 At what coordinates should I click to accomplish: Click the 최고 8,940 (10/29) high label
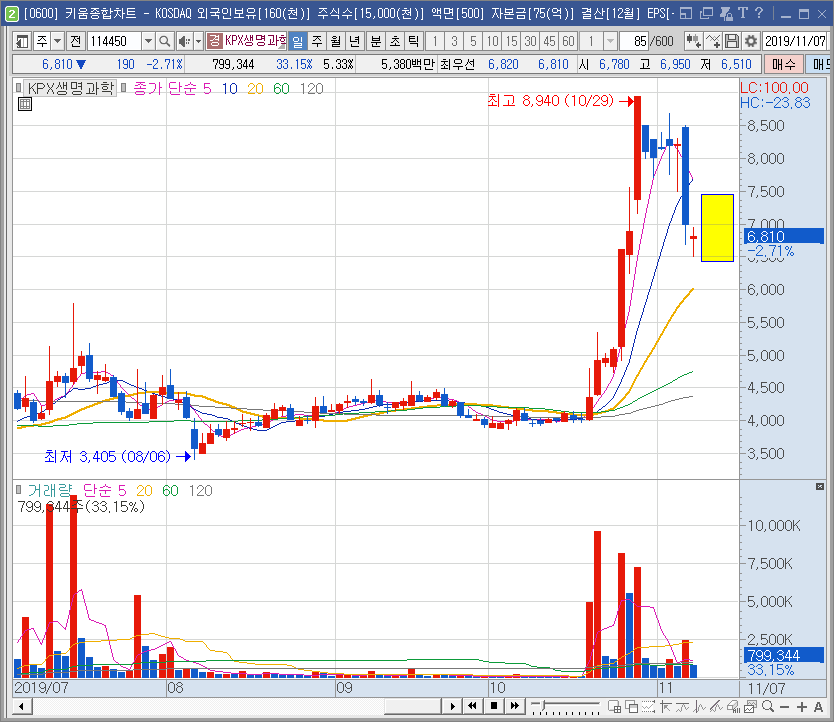pos(550,100)
